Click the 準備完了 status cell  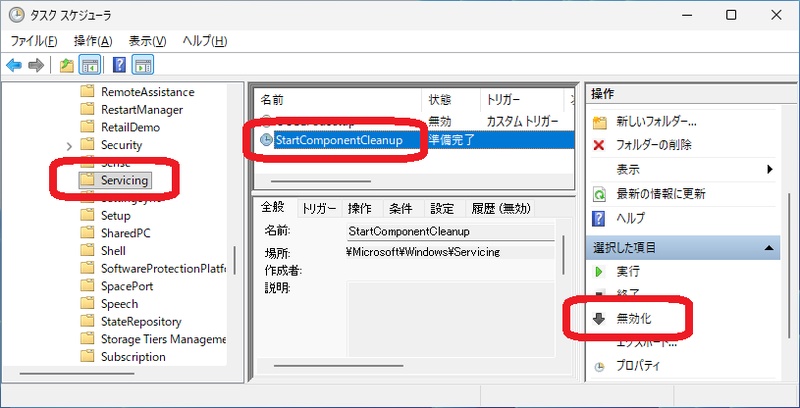tap(452, 140)
